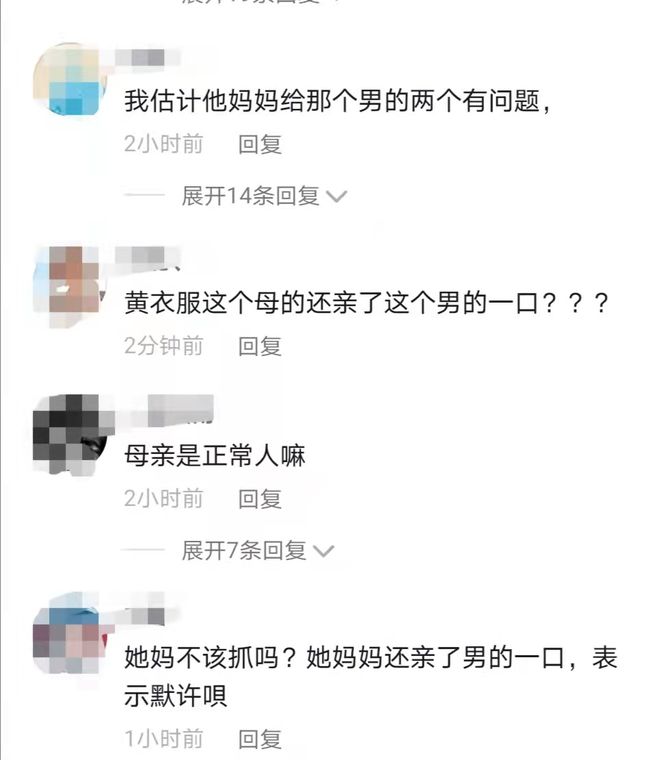
Task: Click 回复 beside 2分钟前 timestamp
Action: [x=260, y=347]
